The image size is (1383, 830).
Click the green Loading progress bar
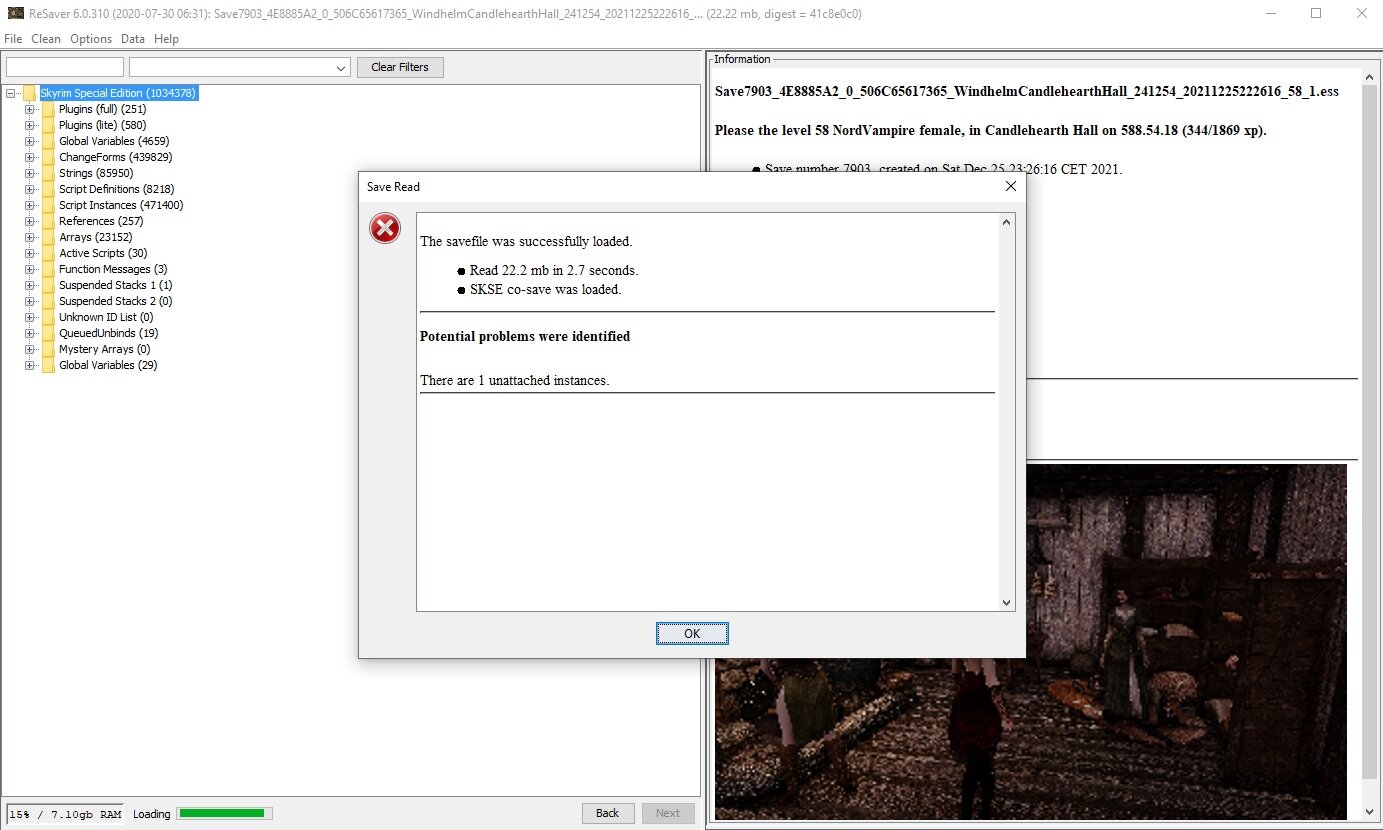click(x=225, y=814)
